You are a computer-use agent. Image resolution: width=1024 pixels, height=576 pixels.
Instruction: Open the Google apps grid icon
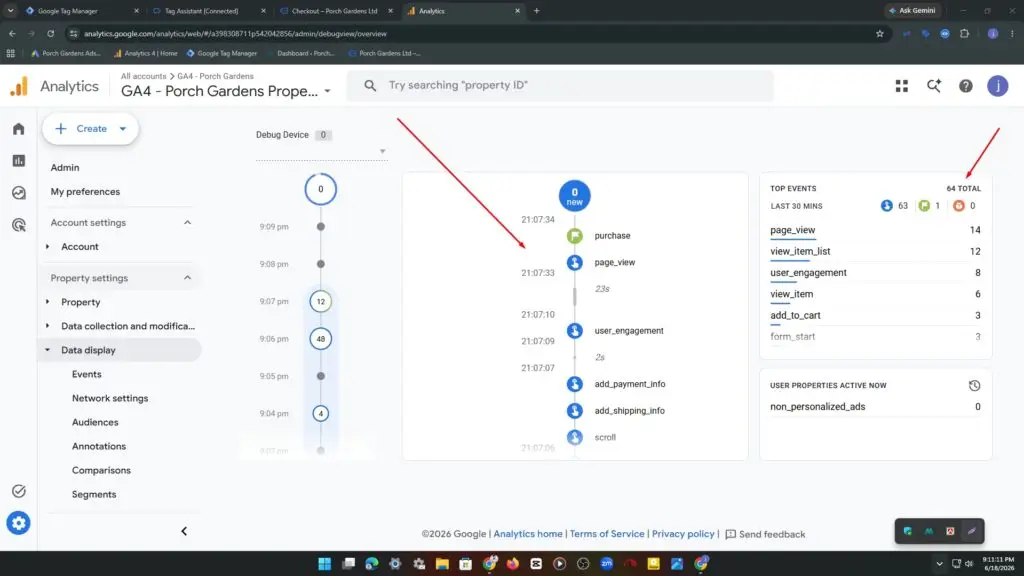tap(901, 86)
